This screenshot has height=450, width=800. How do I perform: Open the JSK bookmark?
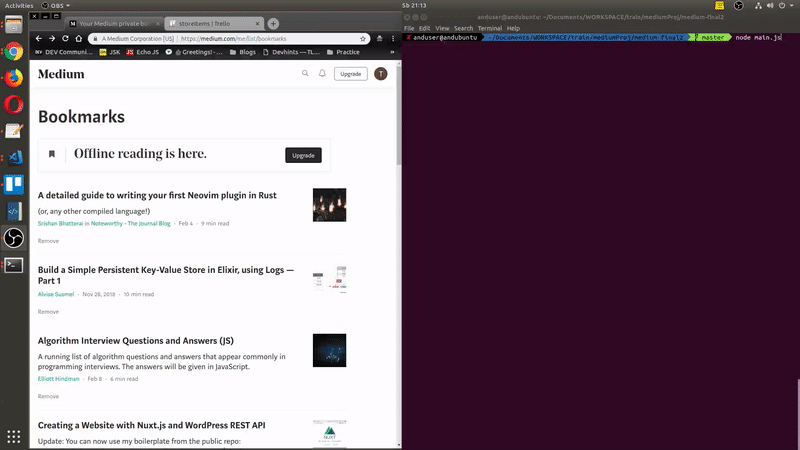point(110,52)
